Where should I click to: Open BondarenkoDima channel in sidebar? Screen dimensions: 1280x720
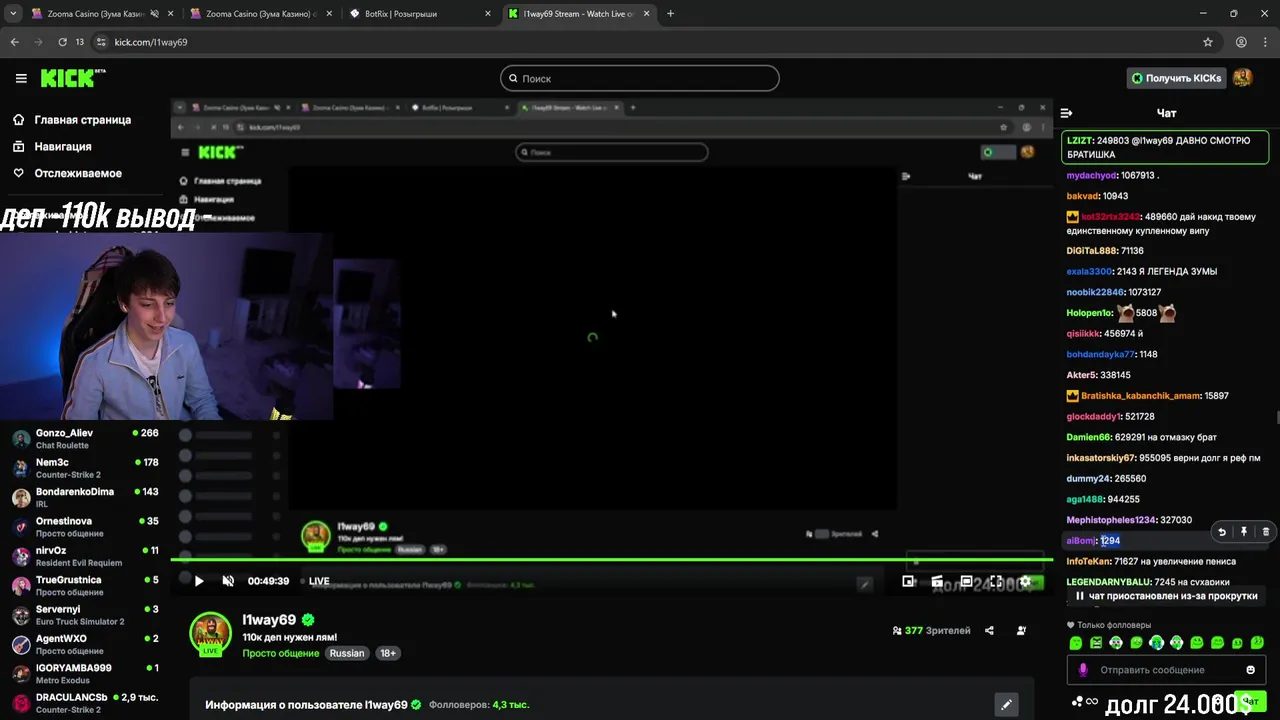(x=85, y=497)
